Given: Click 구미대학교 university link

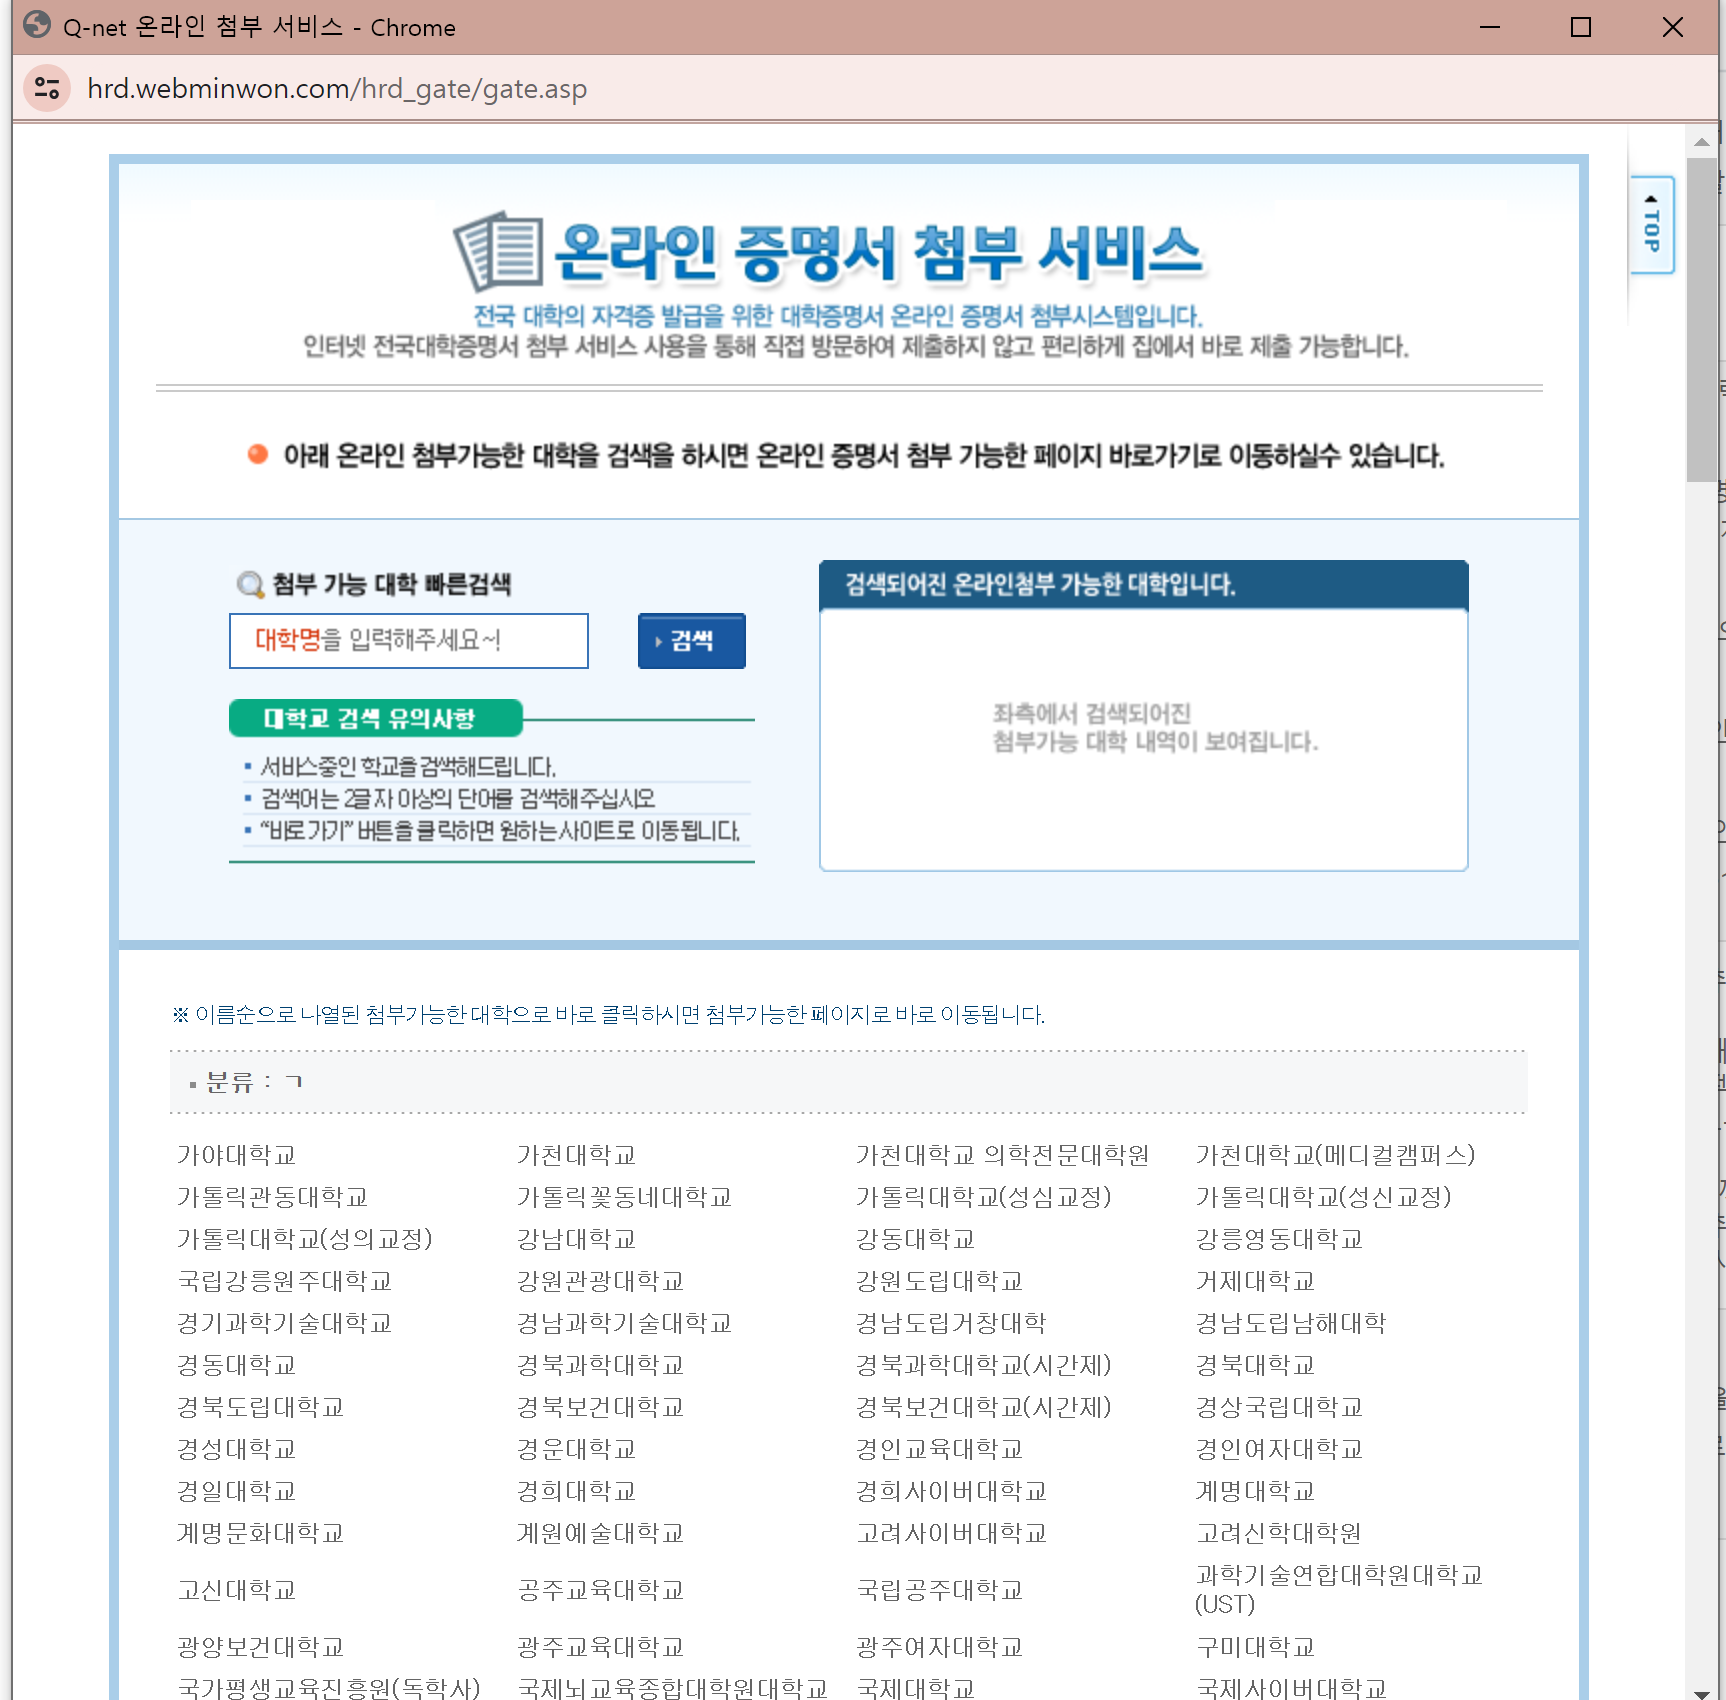Looking at the screenshot, I should point(1256,1647).
